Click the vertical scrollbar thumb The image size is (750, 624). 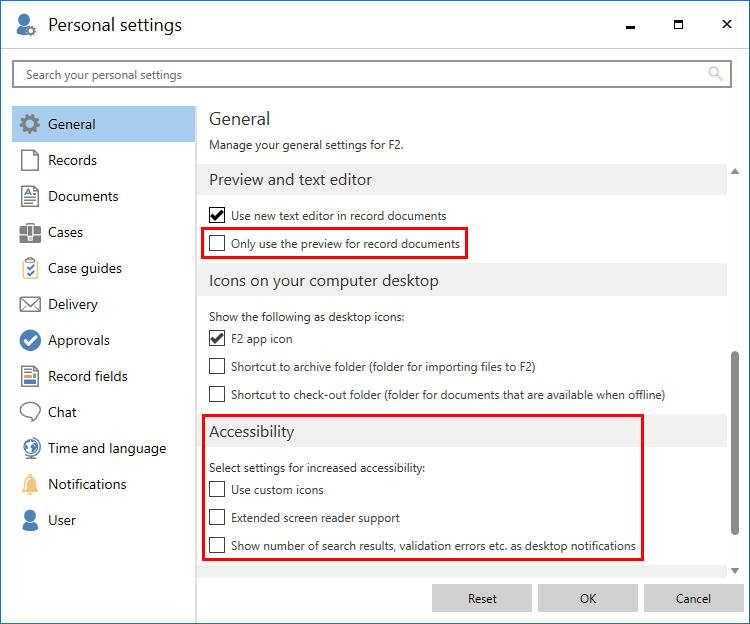[735, 443]
